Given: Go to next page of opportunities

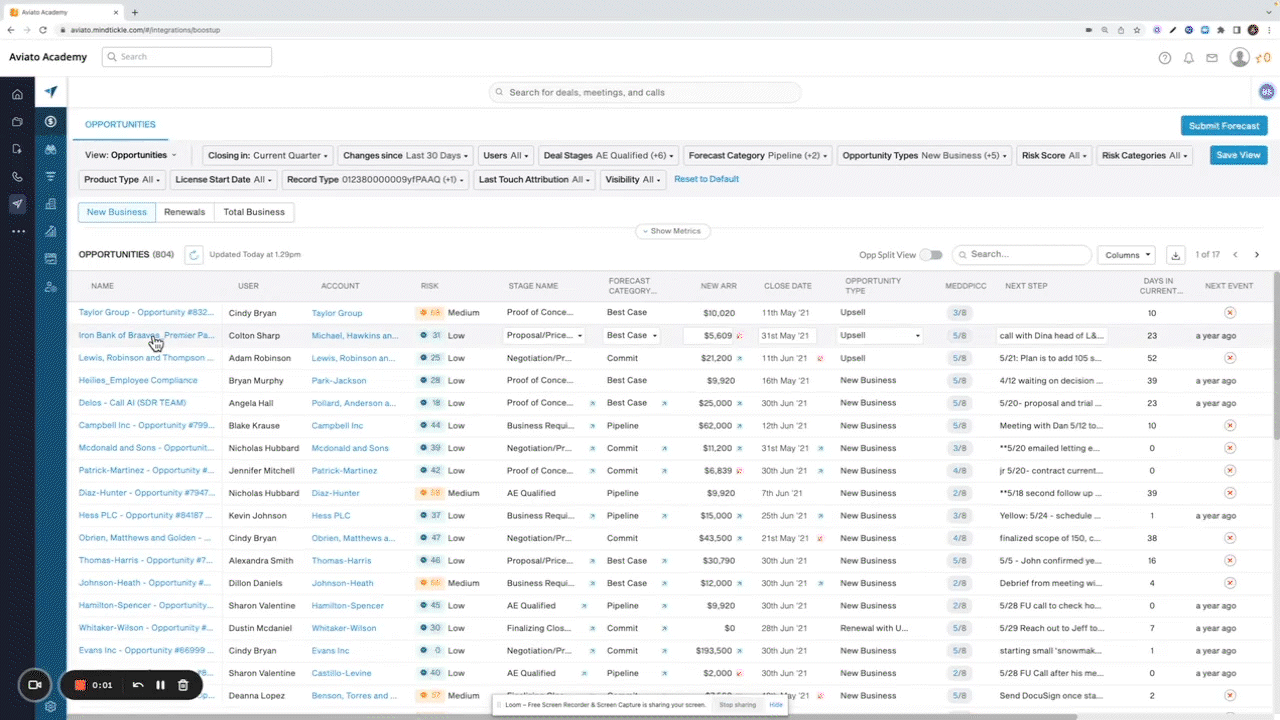Looking at the screenshot, I should tap(1257, 255).
